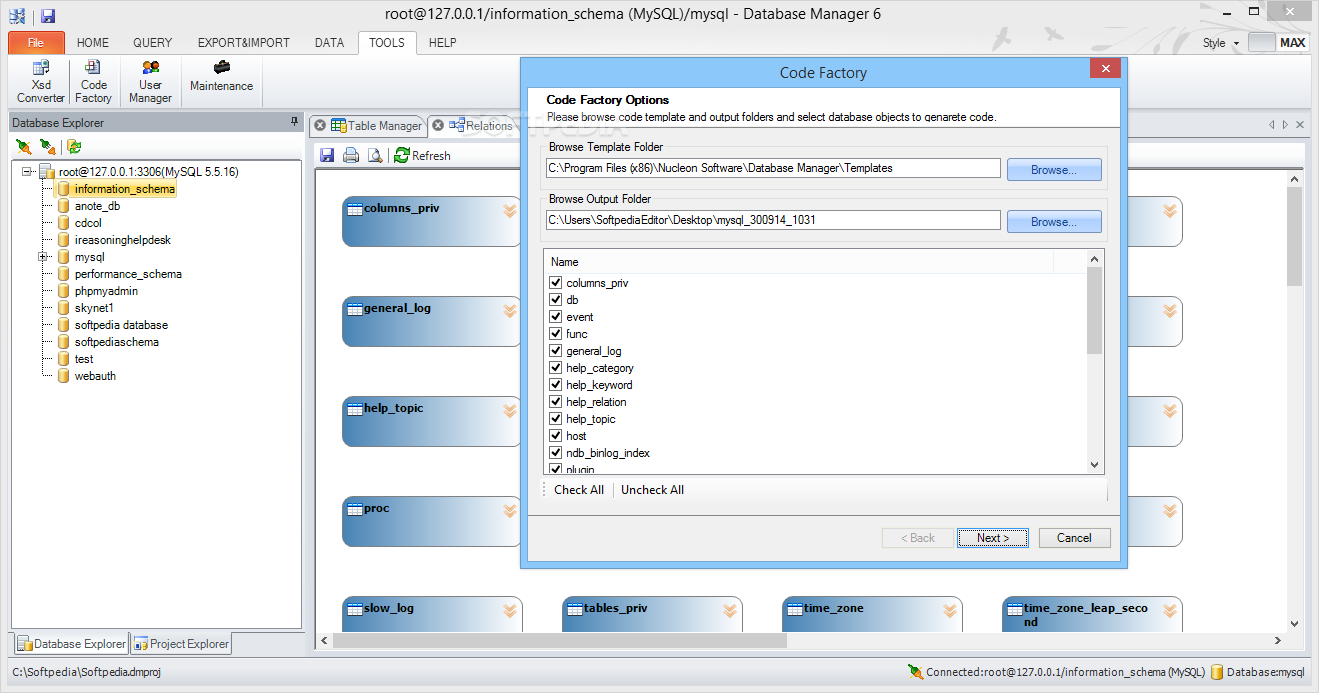Open the DATA ribbon tab
This screenshot has width=1319, height=693.
(329, 43)
